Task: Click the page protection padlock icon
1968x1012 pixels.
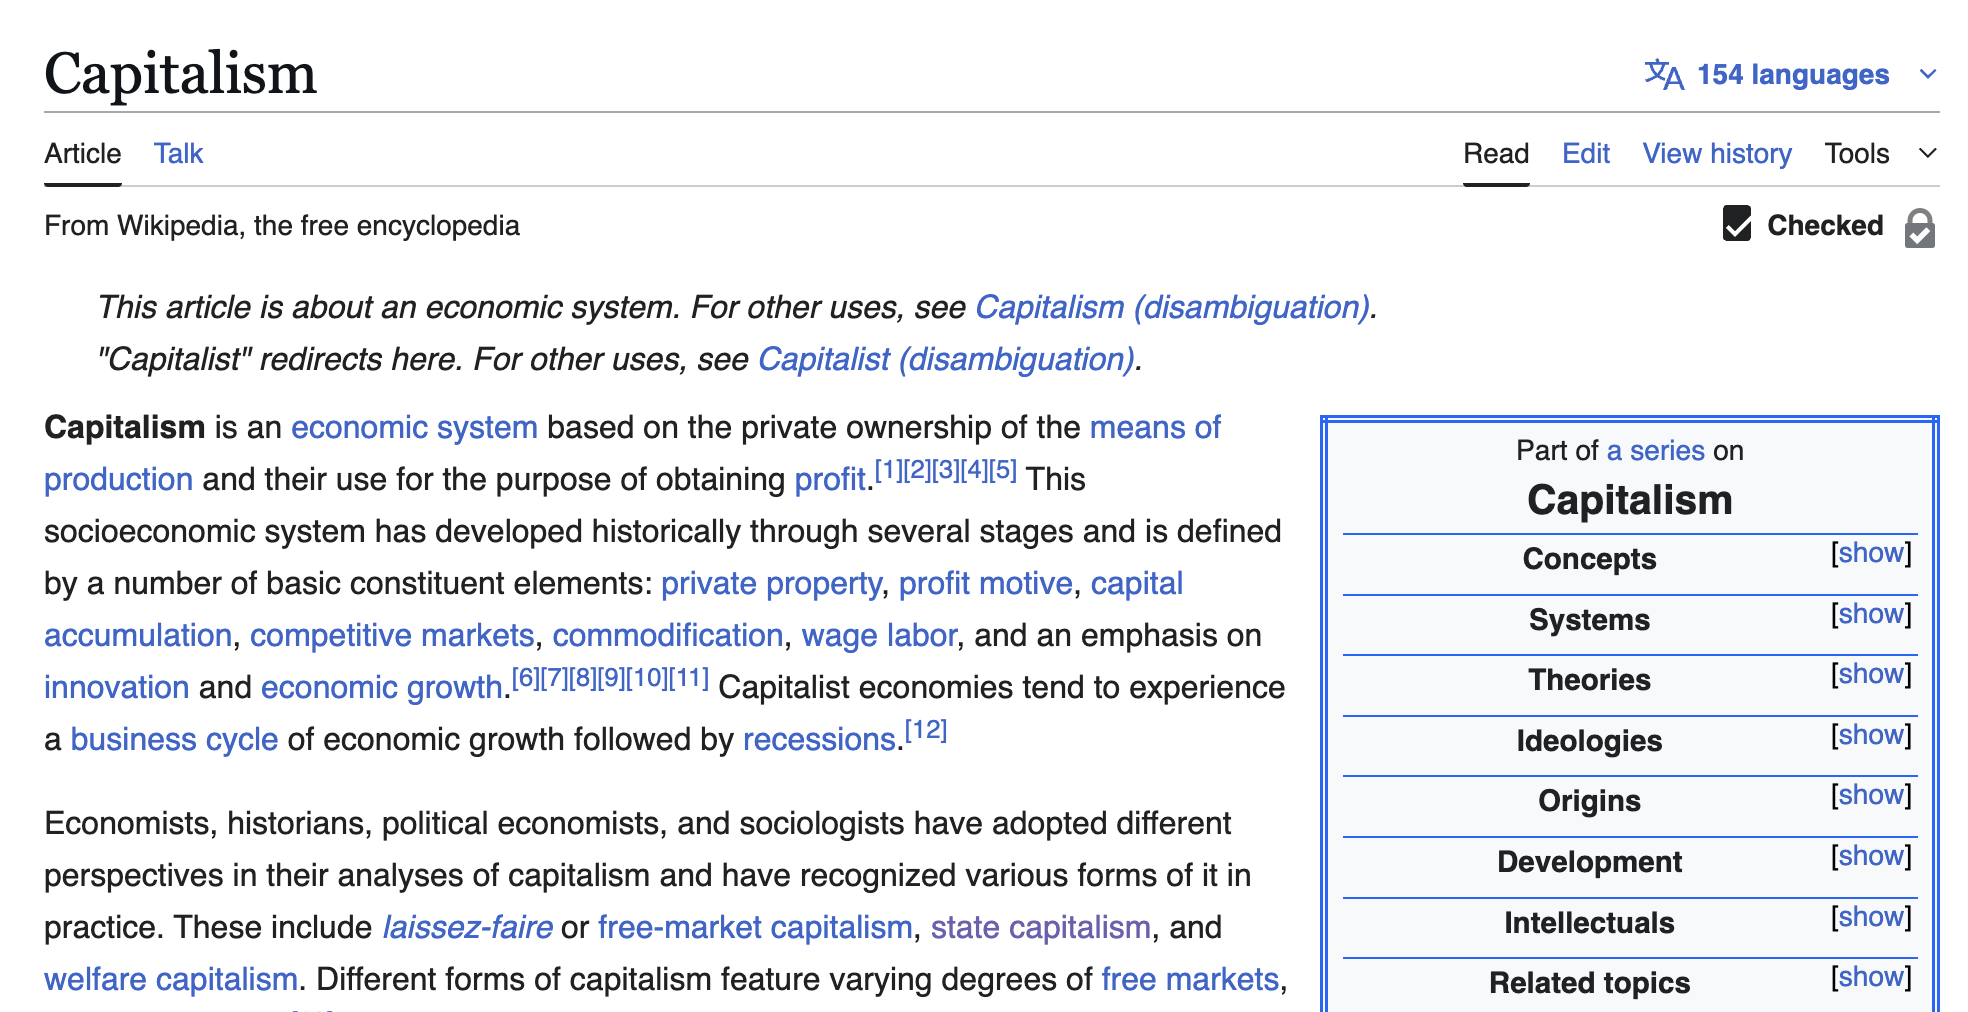Action: (x=1919, y=227)
